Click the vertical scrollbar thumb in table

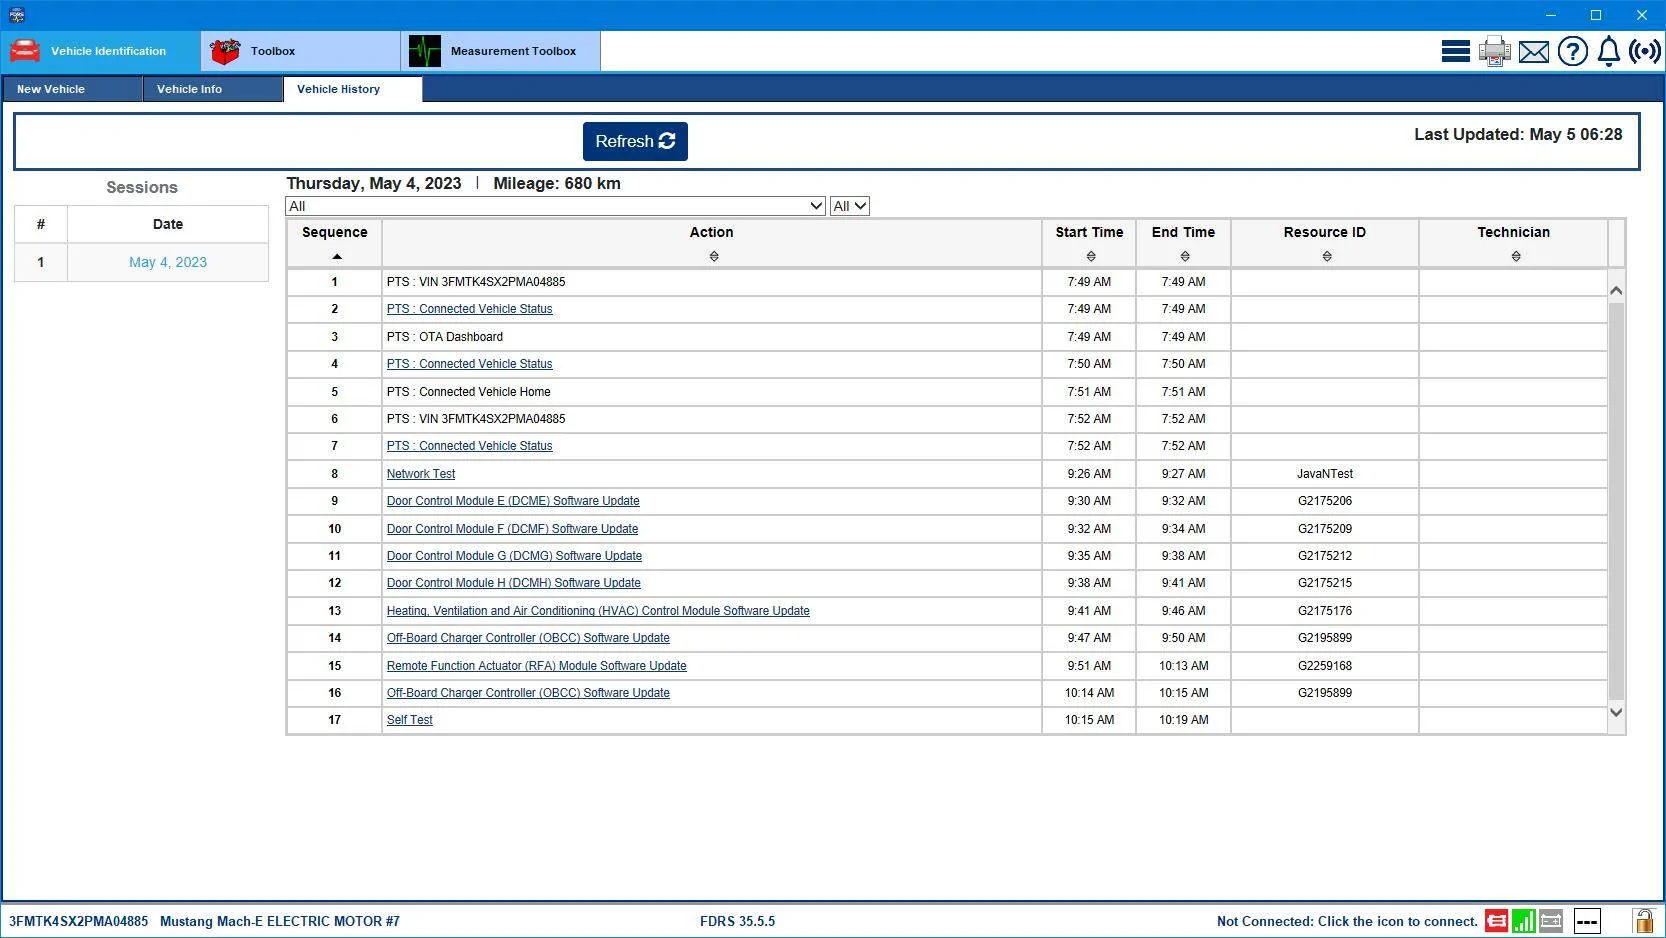[x=1616, y=500]
